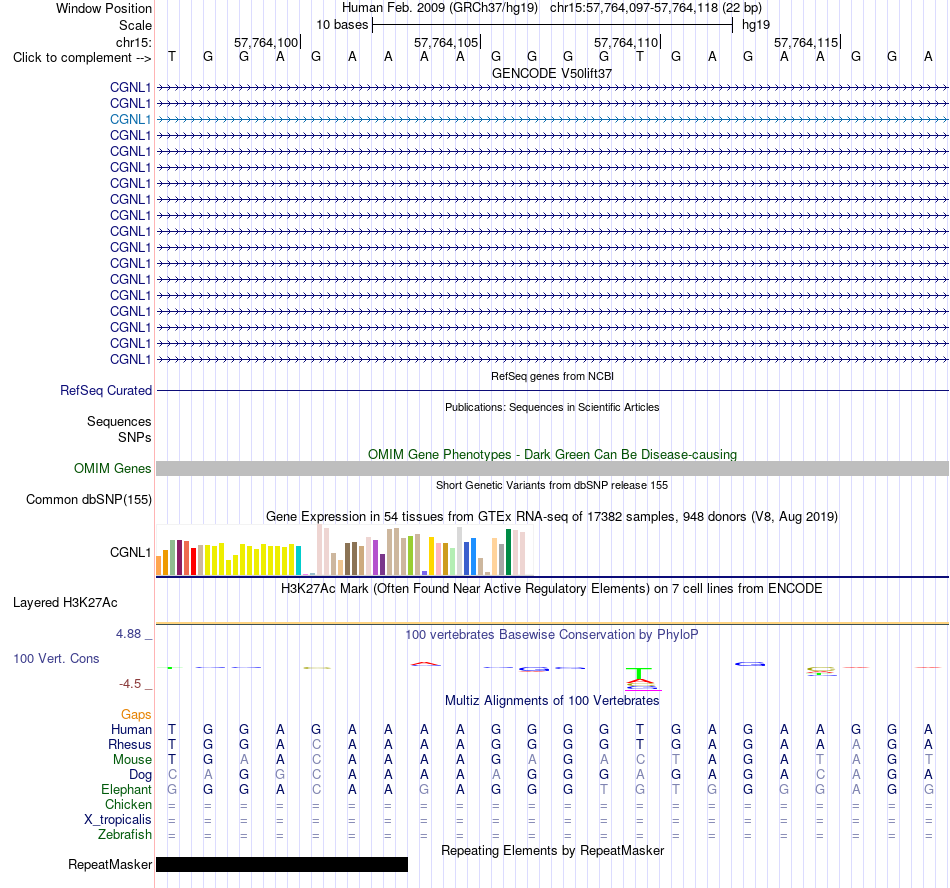The image size is (950, 888).
Task: Select the "X_tropicalis" alignment row label
Action: coord(118,820)
